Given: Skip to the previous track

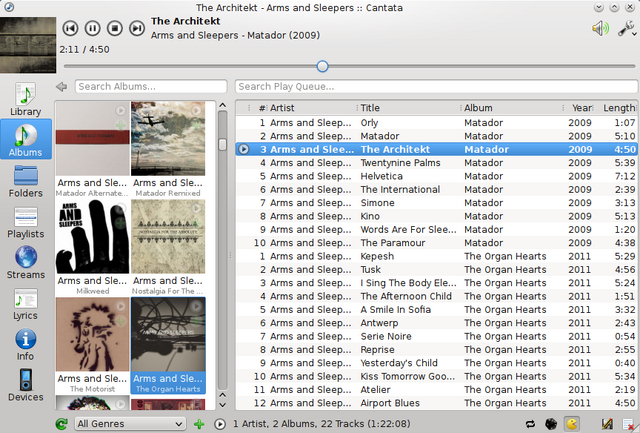Looking at the screenshot, I should tap(70, 28).
